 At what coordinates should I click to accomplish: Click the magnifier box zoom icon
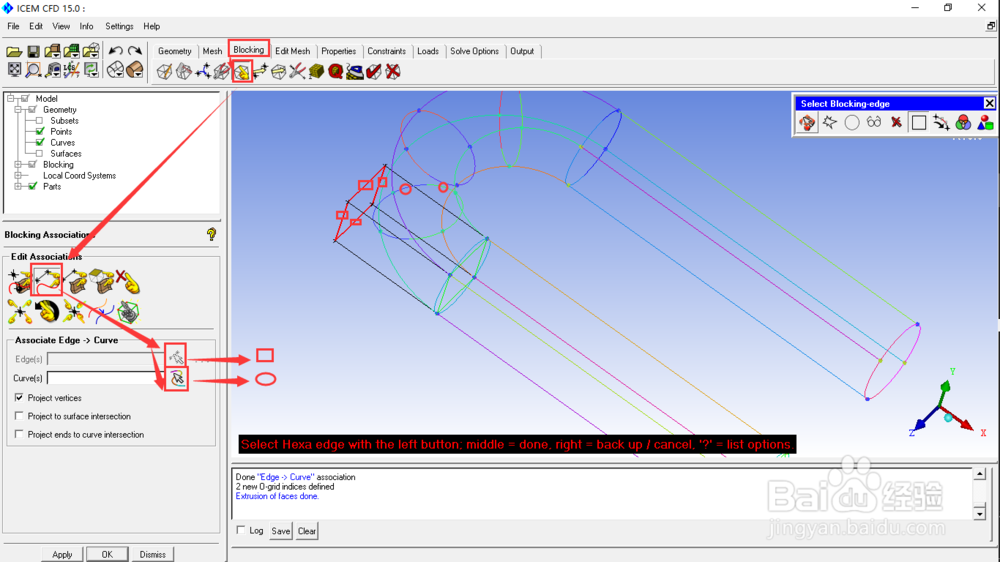[x=33, y=70]
